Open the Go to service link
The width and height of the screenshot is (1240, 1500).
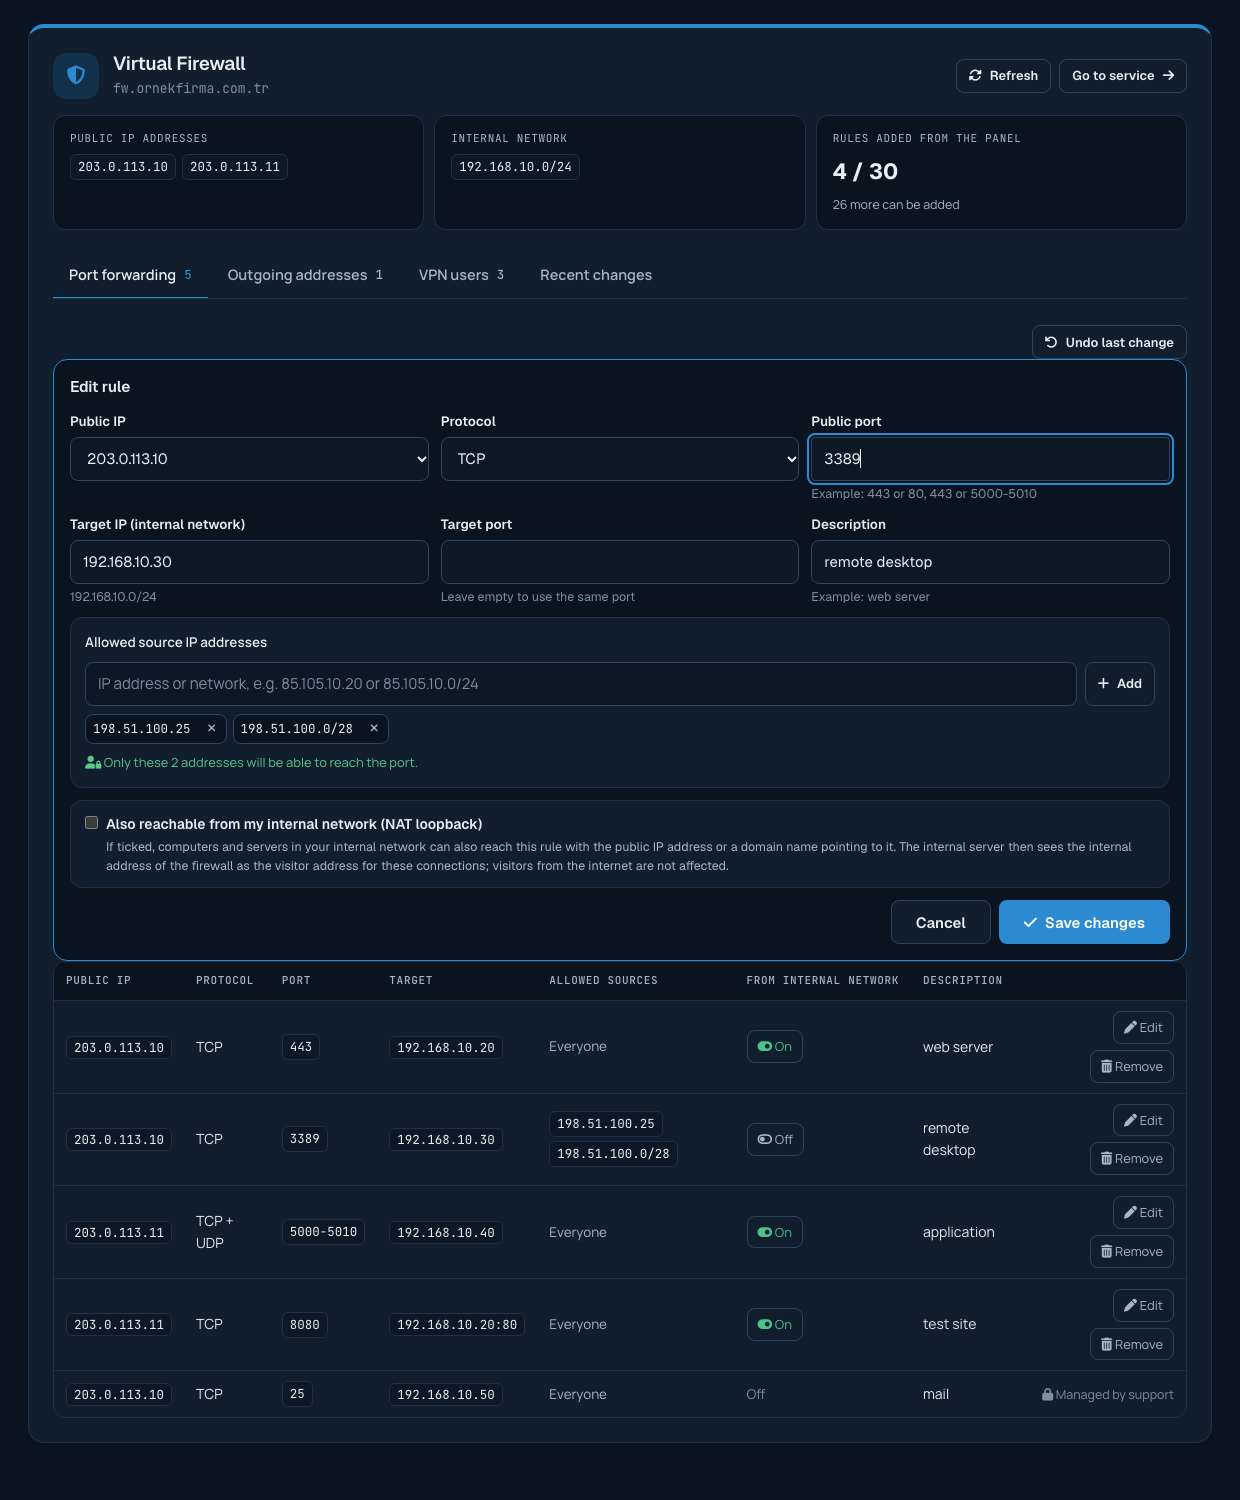click(1123, 76)
